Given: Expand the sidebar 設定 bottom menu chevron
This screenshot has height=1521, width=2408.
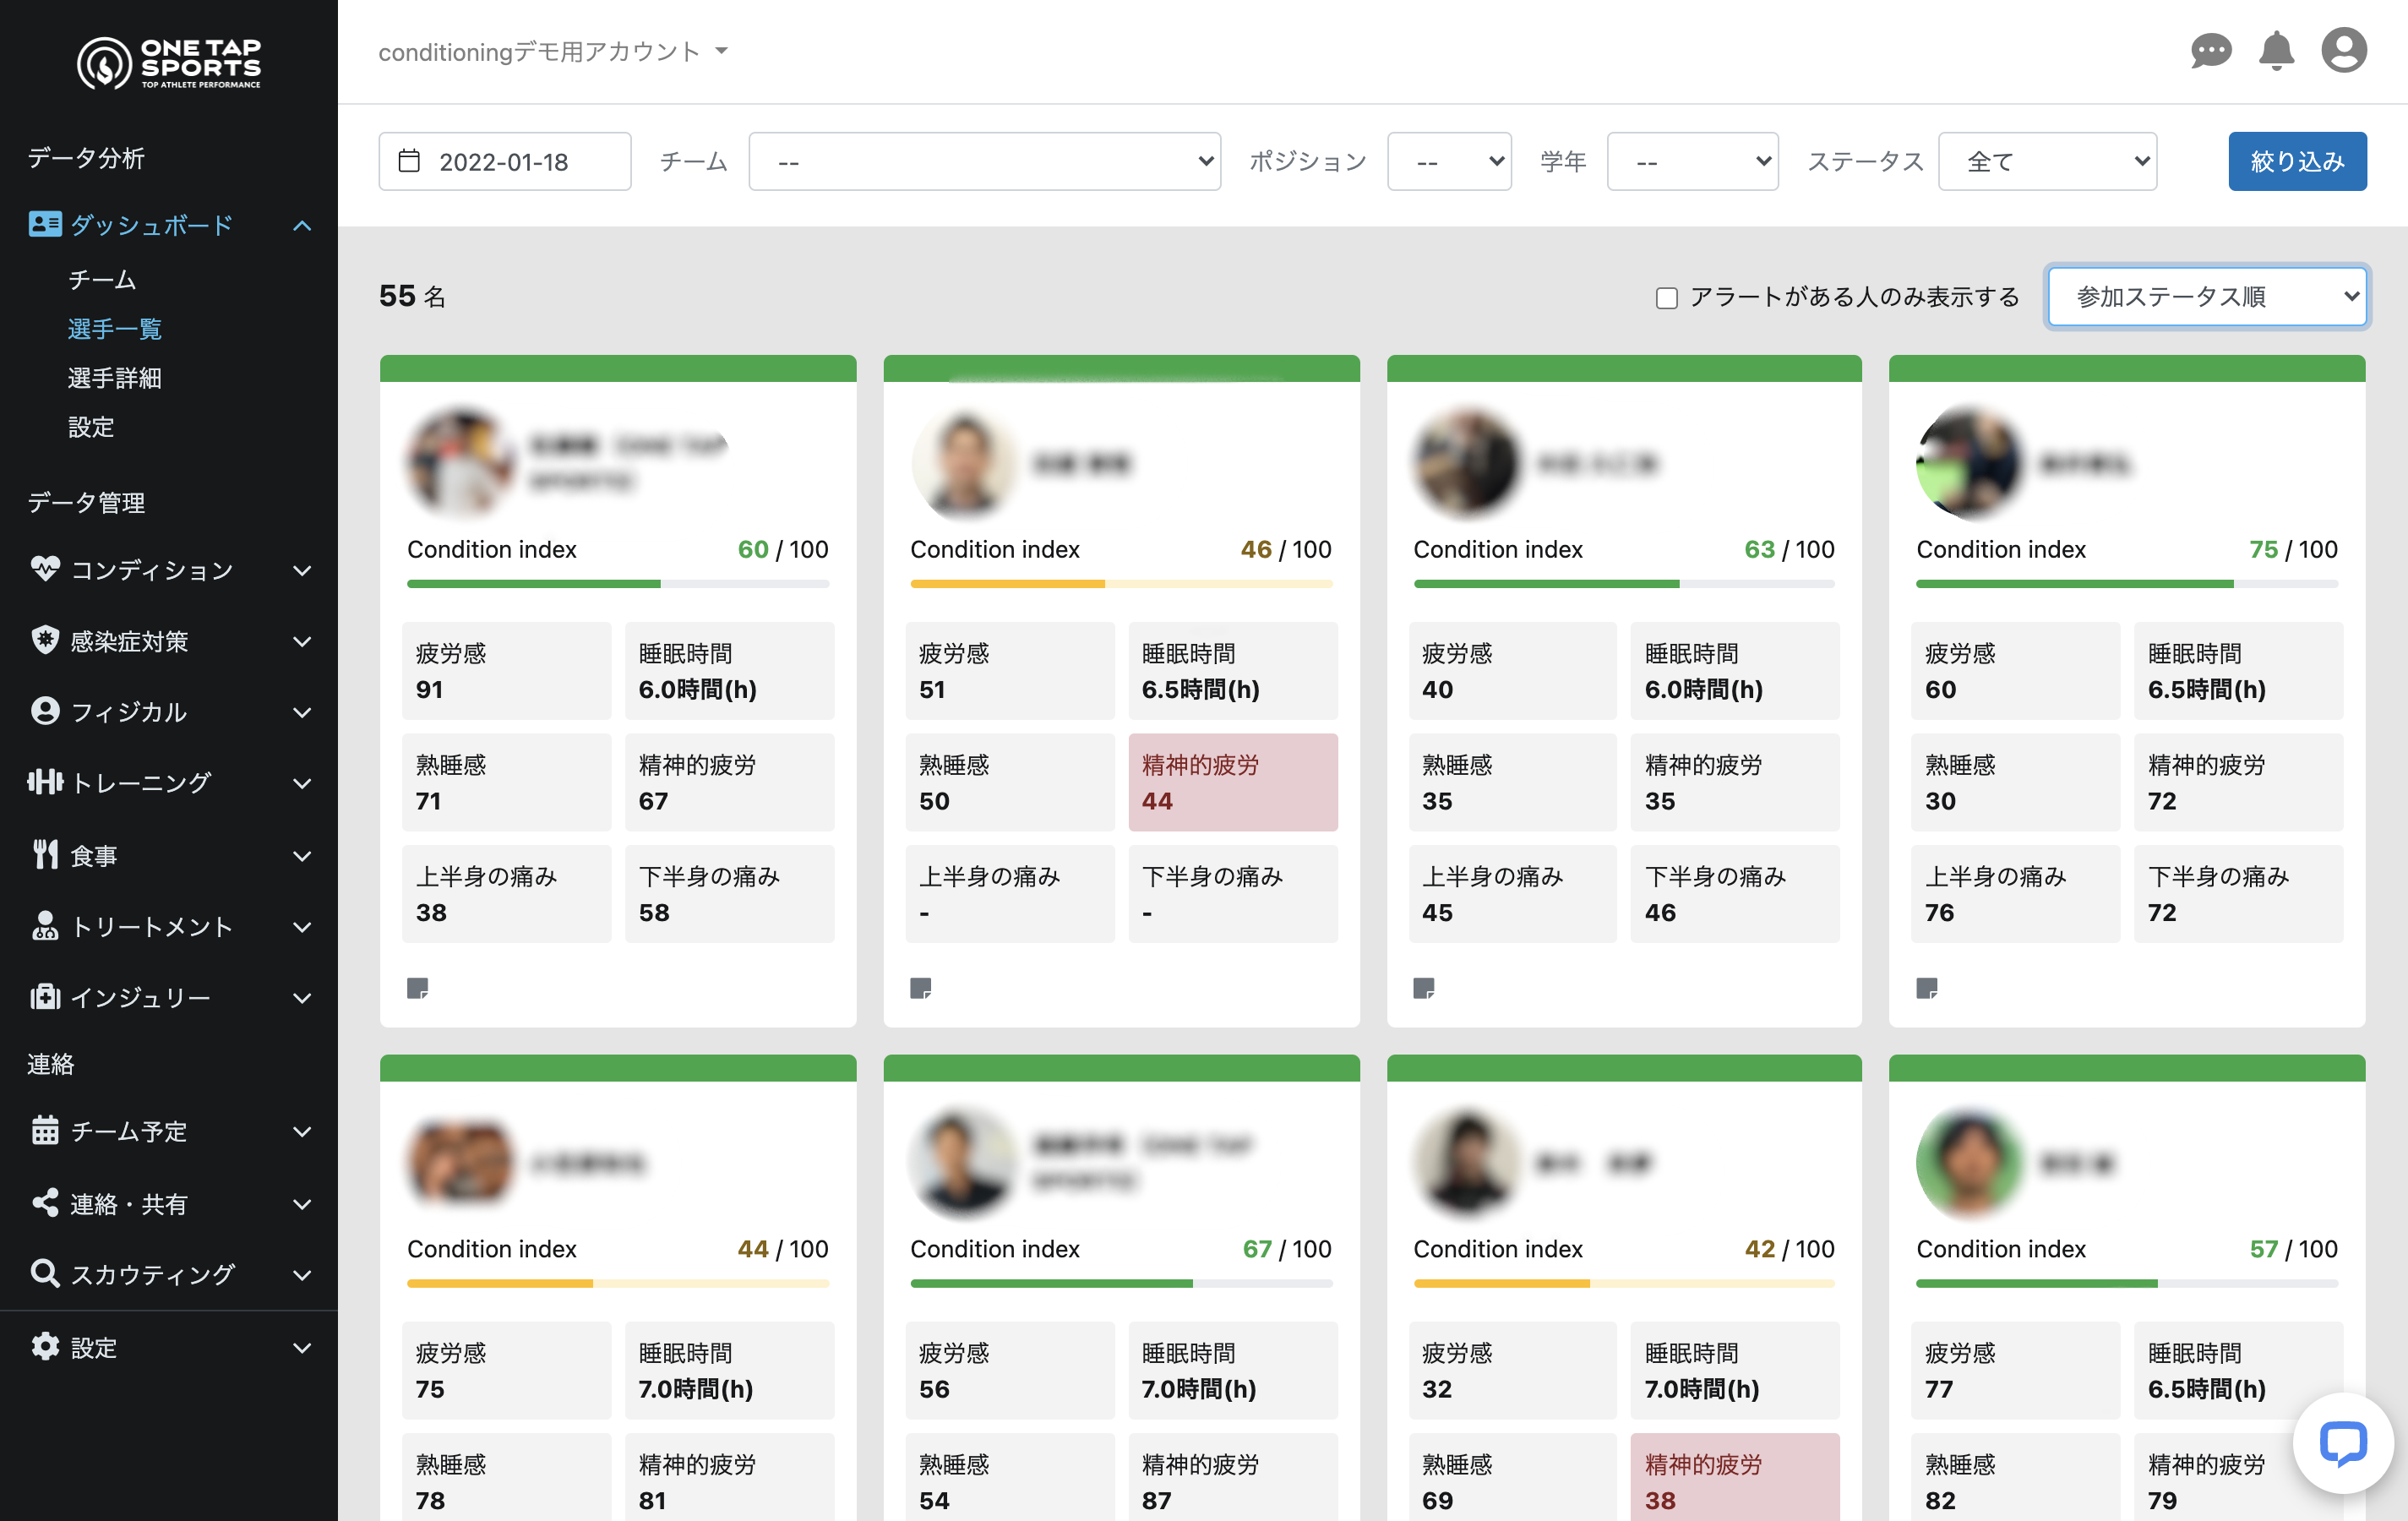Looking at the screenshot, I should click(x=302, y=1347).
